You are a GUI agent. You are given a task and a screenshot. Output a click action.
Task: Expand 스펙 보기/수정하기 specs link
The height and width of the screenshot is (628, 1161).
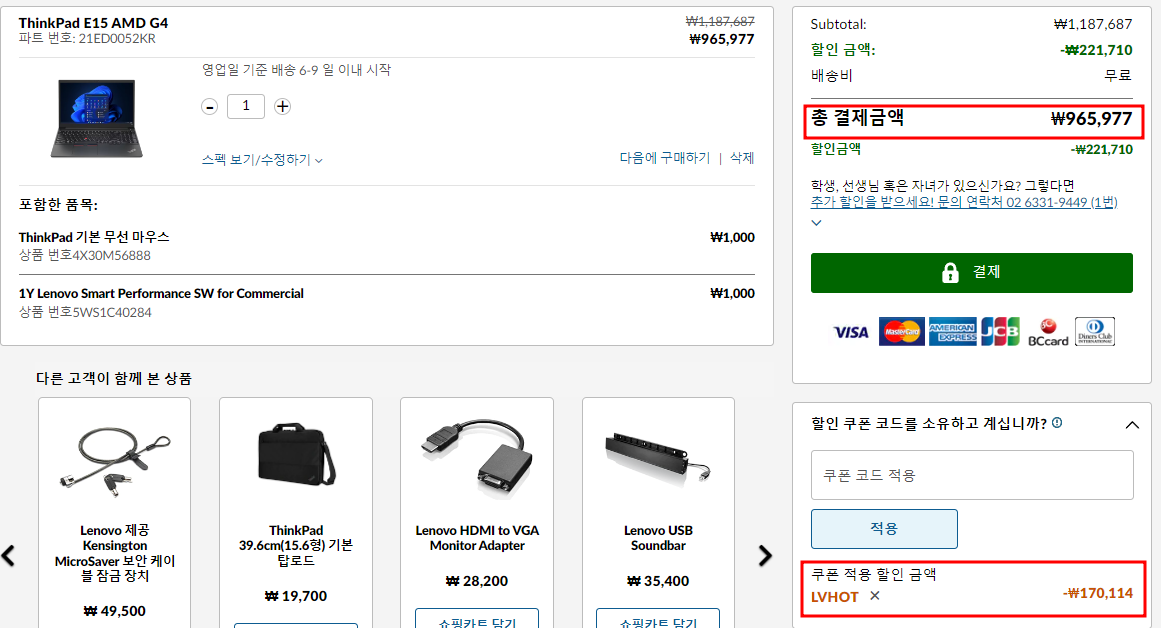262,159
